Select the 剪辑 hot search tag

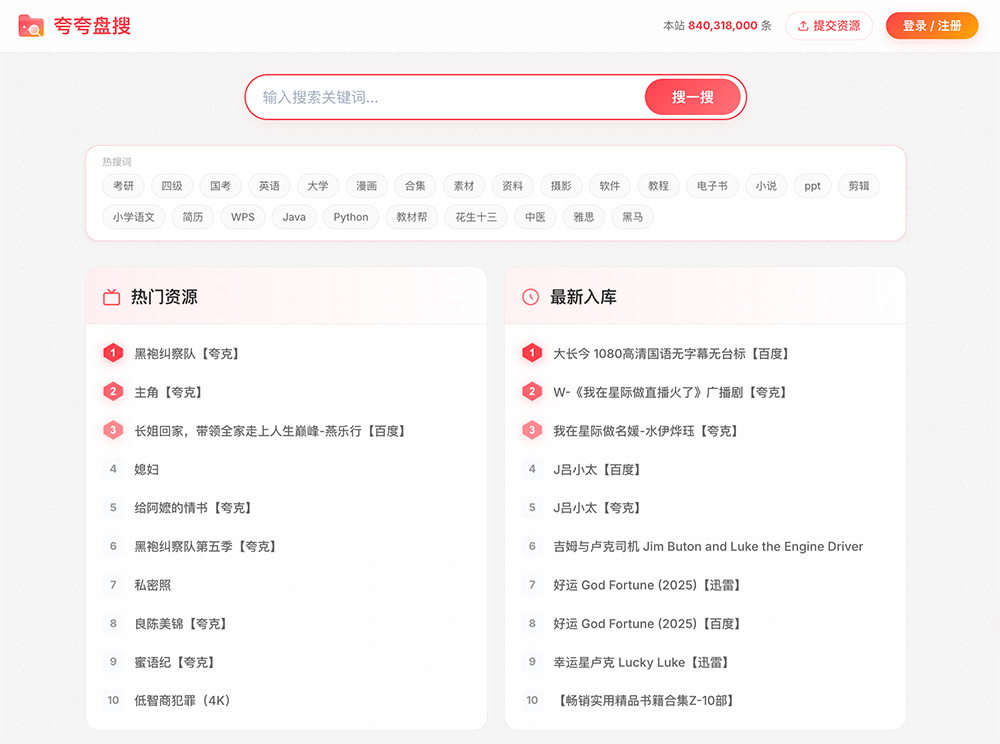tap(858, 186)
